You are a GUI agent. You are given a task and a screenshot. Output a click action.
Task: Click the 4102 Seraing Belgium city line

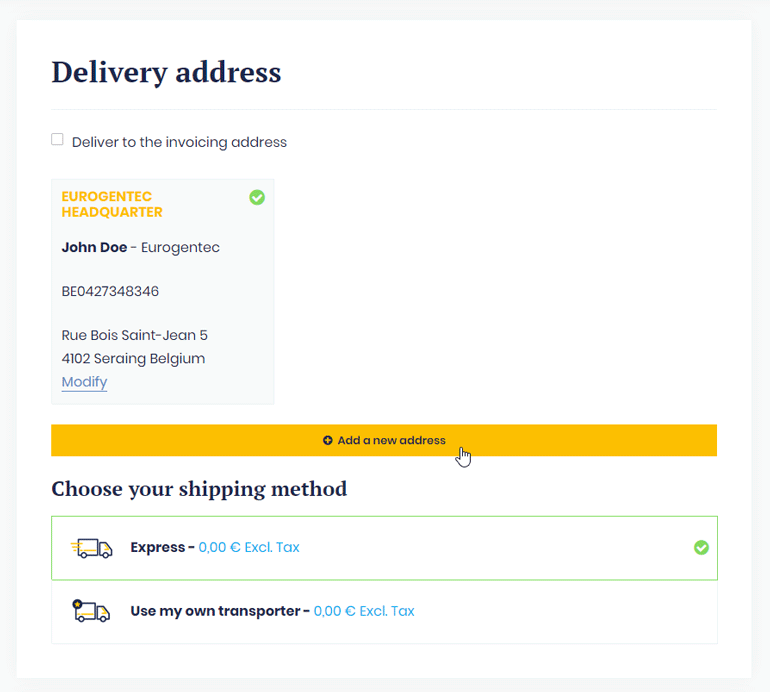[x=133, y=358]
